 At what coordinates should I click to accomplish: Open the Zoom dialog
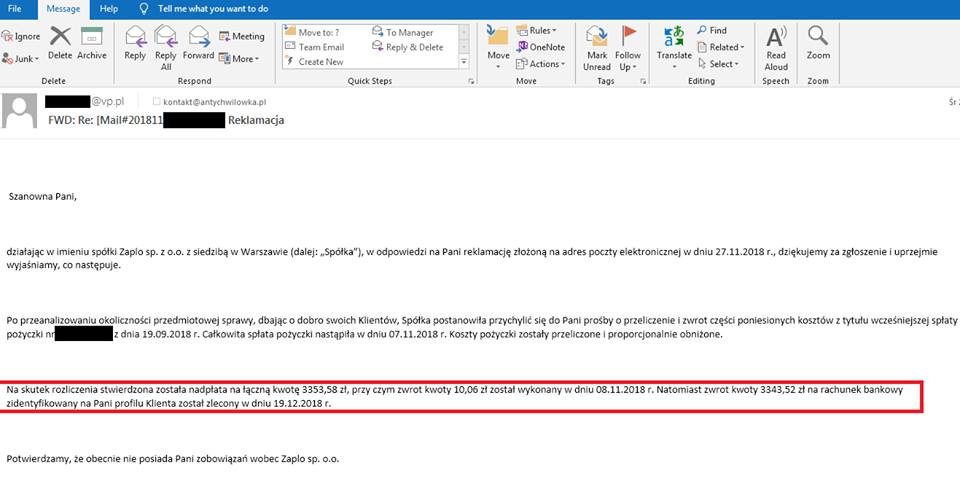pyautogui.click(x=818, y=43)
